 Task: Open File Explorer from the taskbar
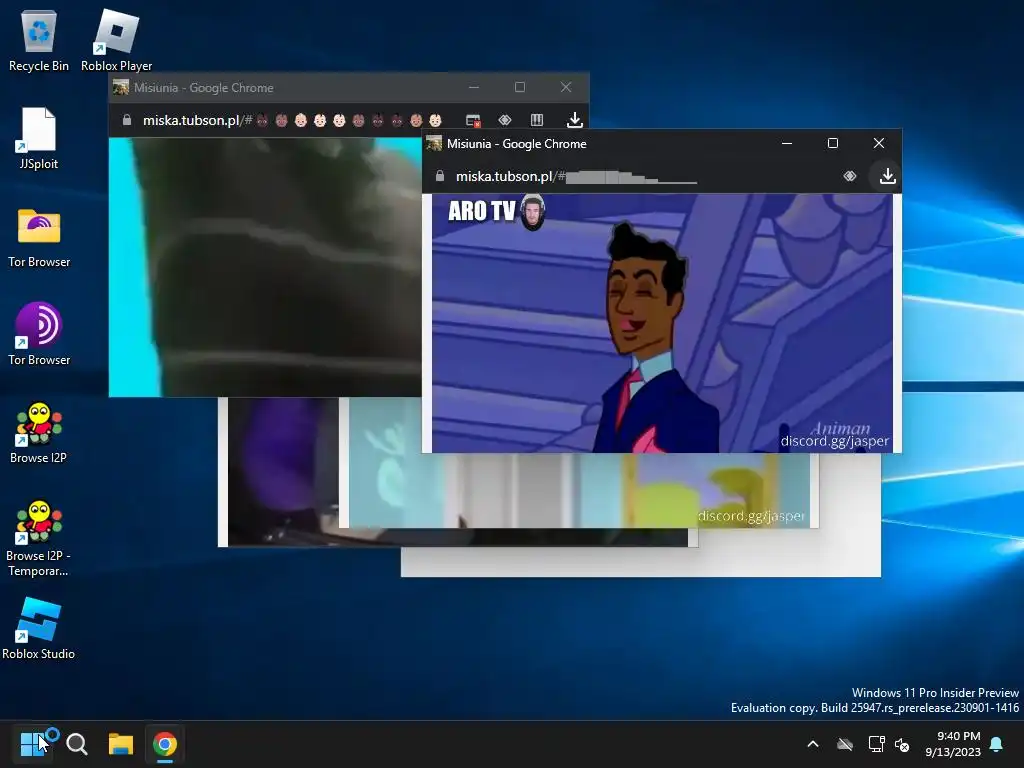click(121, 744)
